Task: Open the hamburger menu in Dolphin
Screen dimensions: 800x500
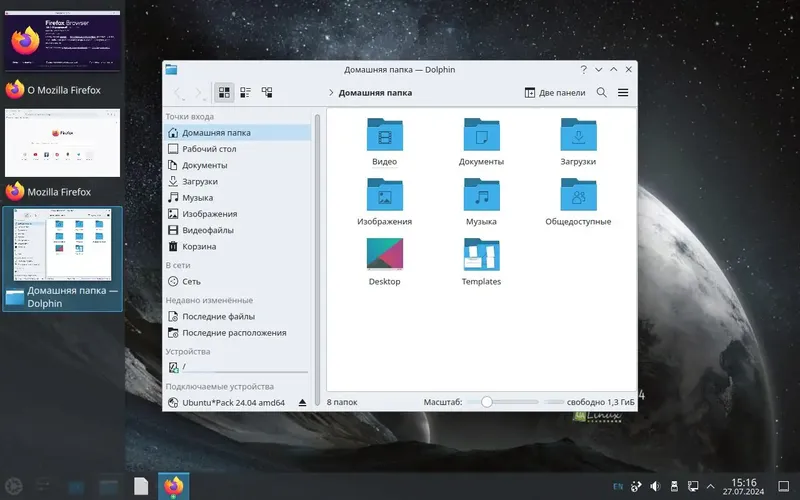Action: tap(623, 92)
